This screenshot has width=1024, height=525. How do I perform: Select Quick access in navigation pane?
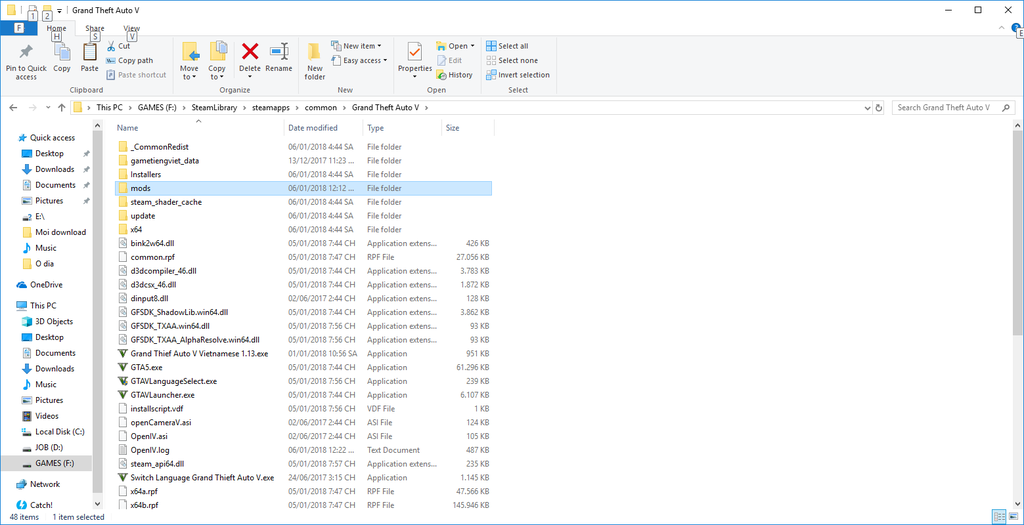52,138
